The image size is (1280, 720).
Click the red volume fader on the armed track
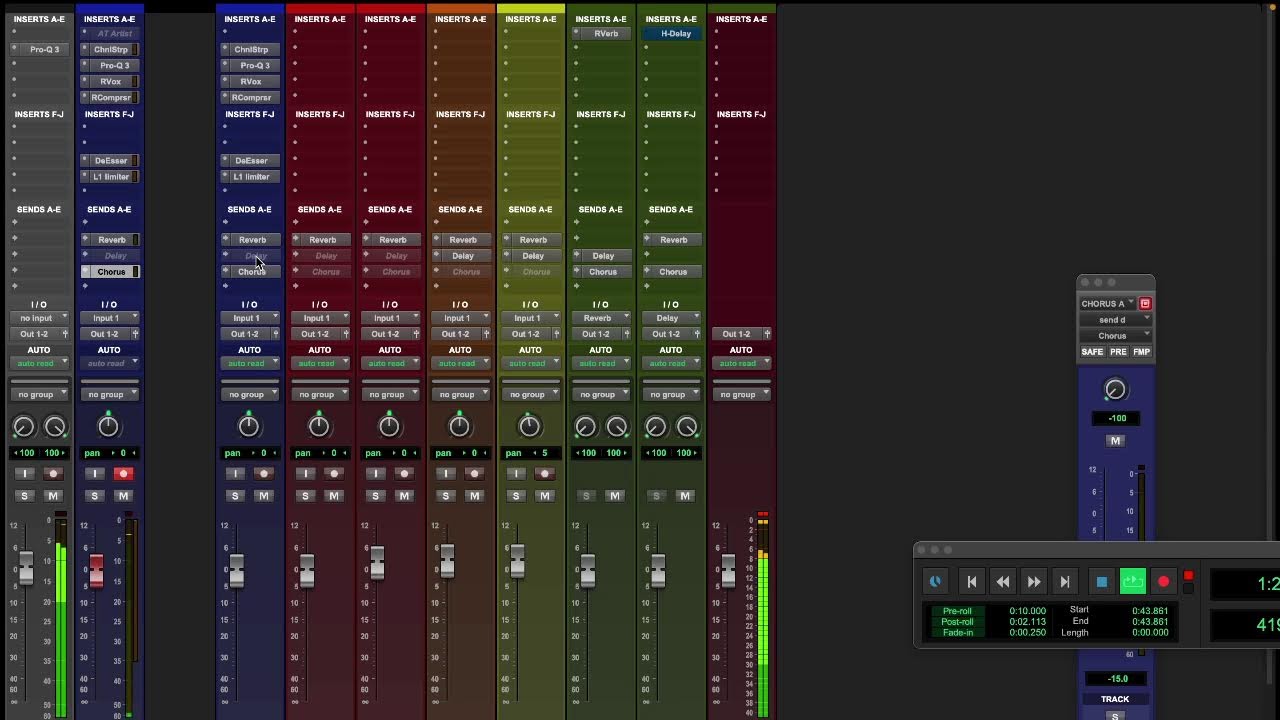tap(96, 571)
